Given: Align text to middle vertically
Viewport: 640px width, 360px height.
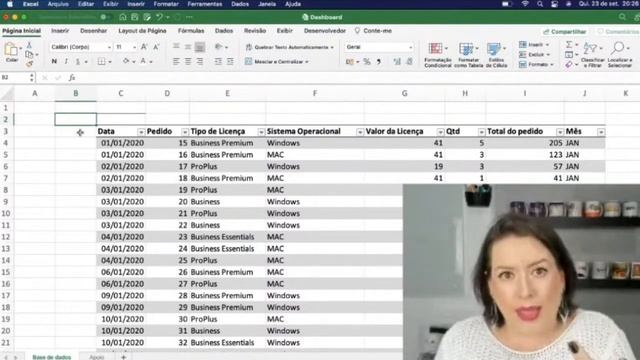Looking at the screenshot, I should point(188,47).
